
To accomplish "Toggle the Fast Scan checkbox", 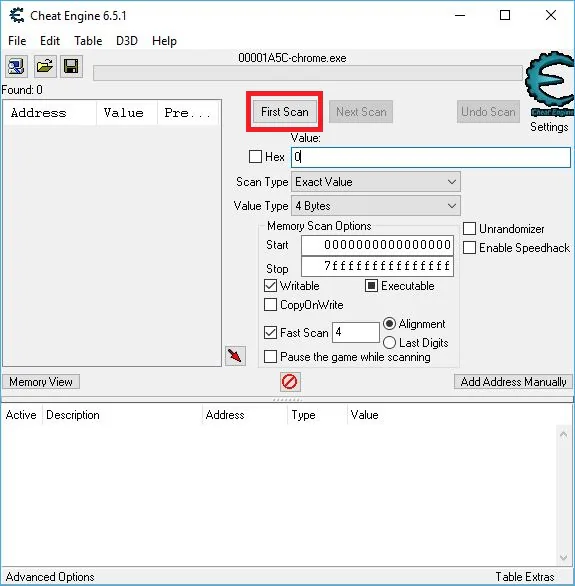I will 270,332.
